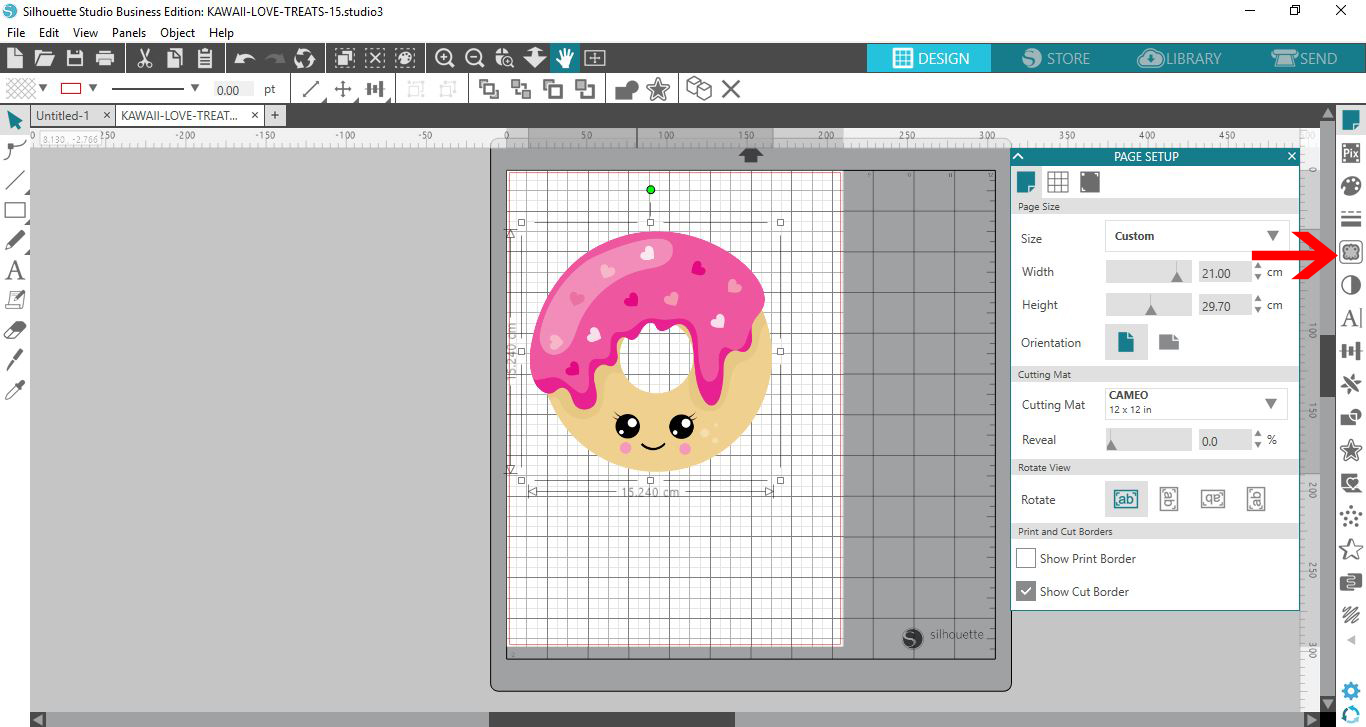
Task: Expand the fill pattern dropdown arrow
Action: (x=41, y=88)
